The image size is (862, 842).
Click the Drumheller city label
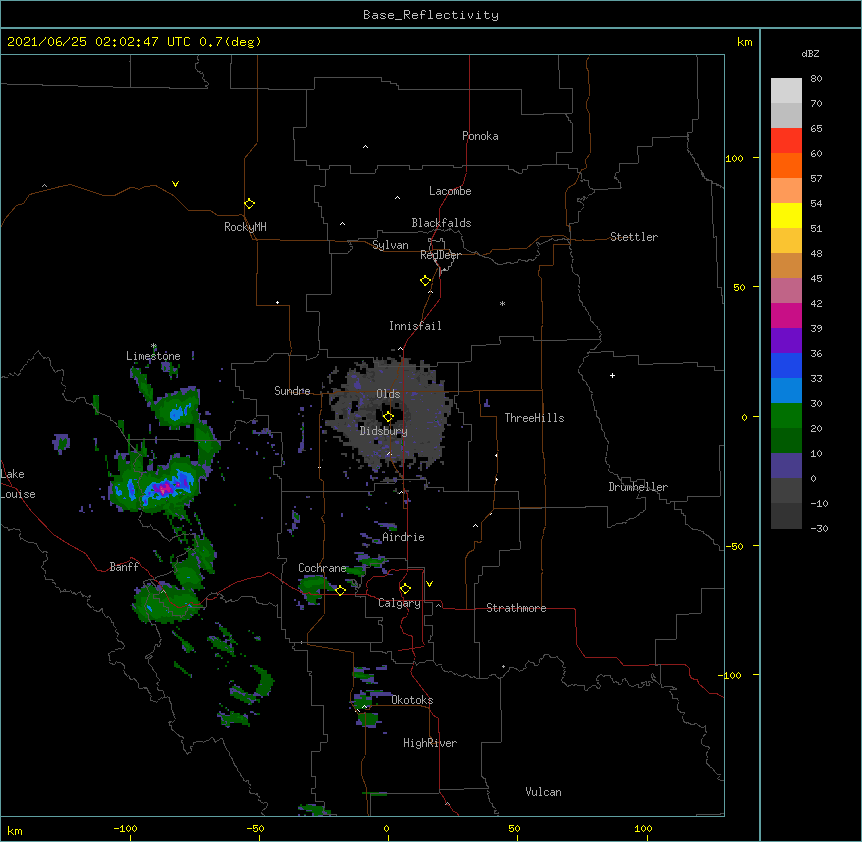point(638,487)
